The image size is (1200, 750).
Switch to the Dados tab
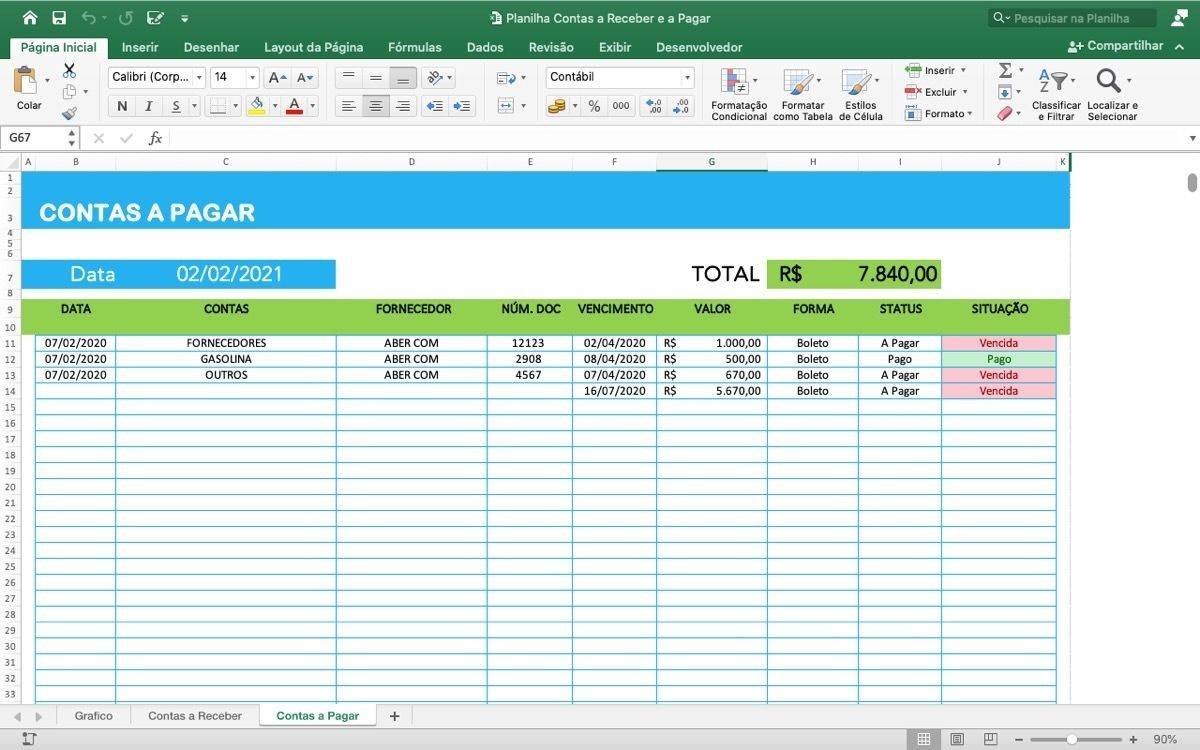click(x=485, y=47)
